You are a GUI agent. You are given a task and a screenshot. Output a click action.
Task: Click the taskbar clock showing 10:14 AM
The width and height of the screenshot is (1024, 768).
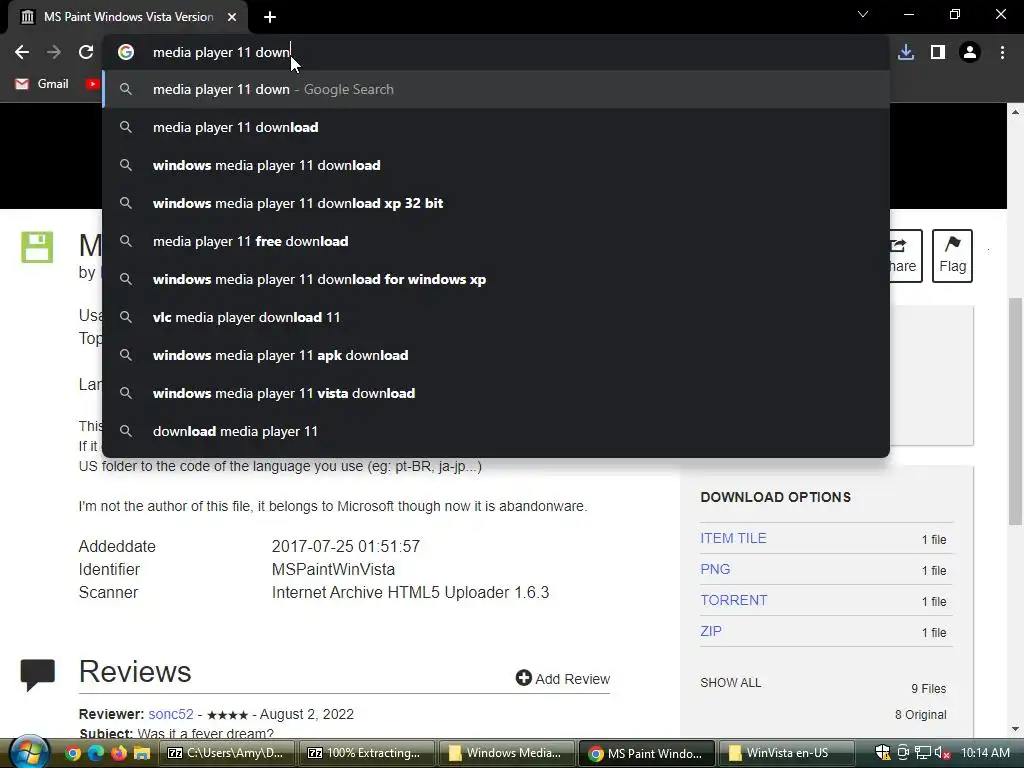coord(985,753)
